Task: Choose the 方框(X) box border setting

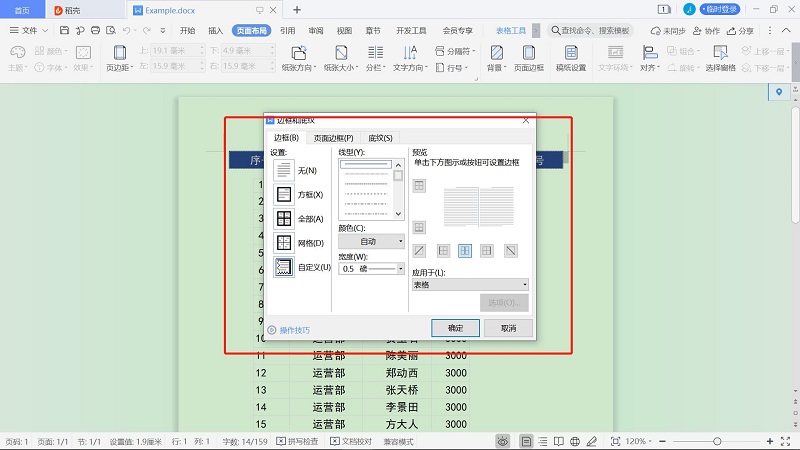Action: point(284,194)
